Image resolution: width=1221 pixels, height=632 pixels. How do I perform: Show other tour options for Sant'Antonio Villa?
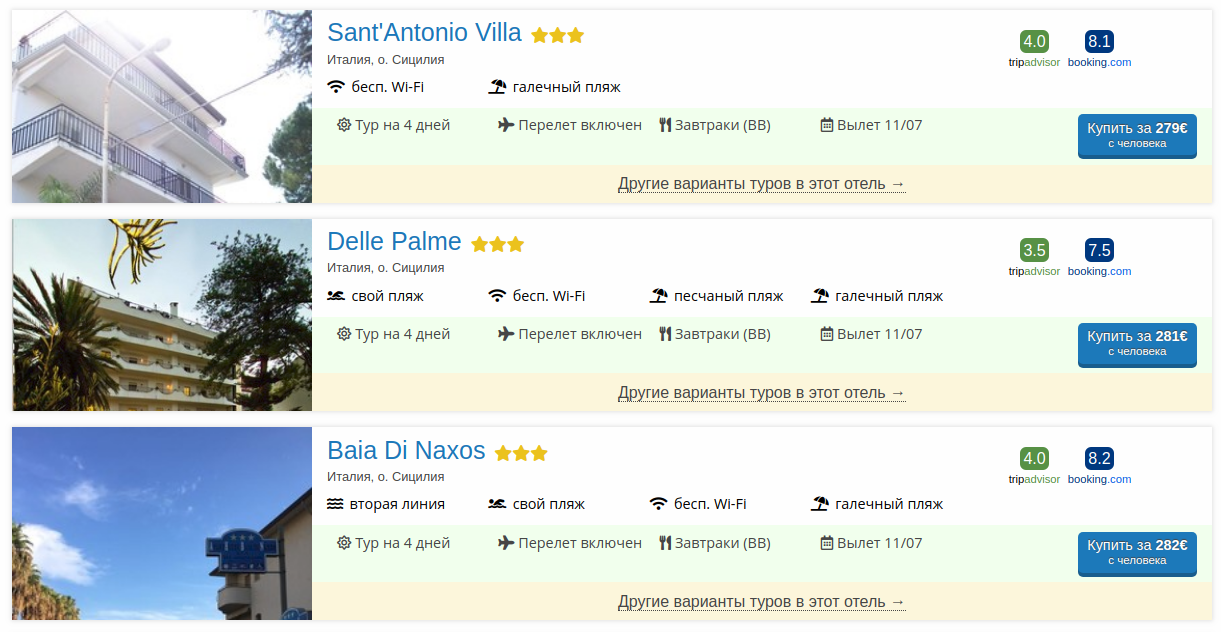(762, 184)
